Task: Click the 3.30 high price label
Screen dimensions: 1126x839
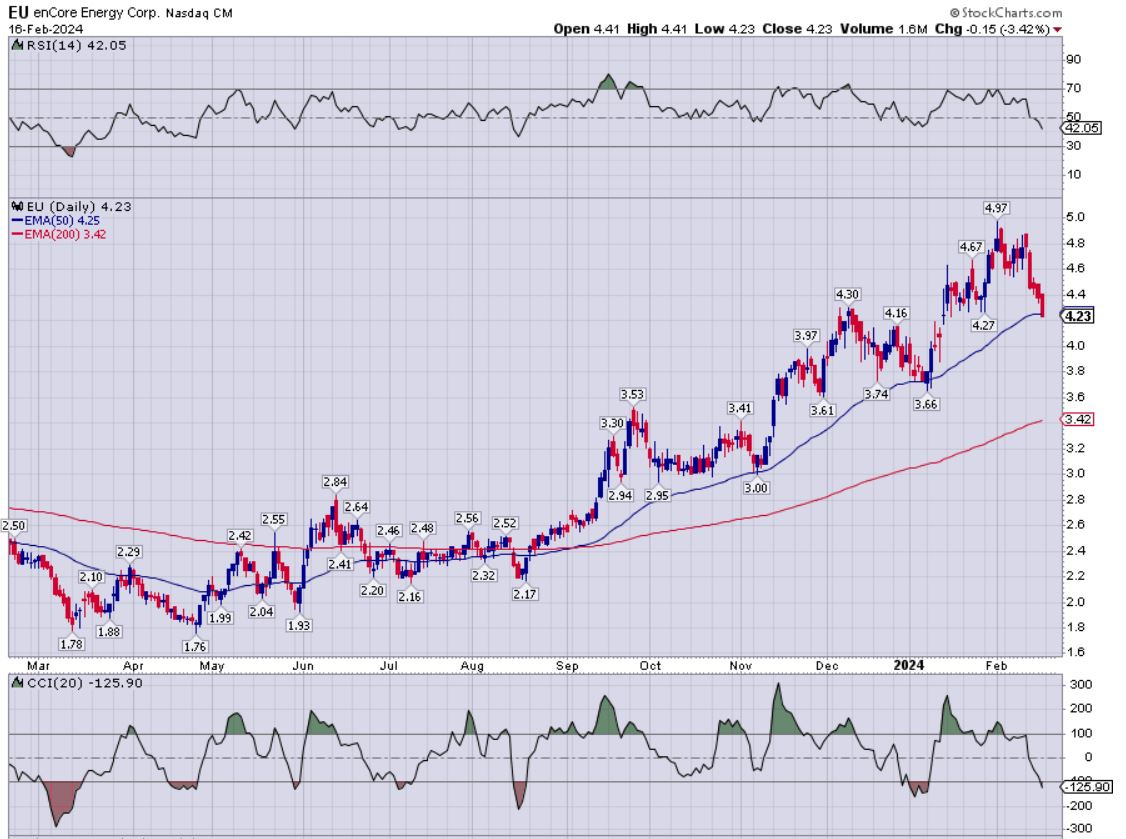Action: (x=612, y=423)
